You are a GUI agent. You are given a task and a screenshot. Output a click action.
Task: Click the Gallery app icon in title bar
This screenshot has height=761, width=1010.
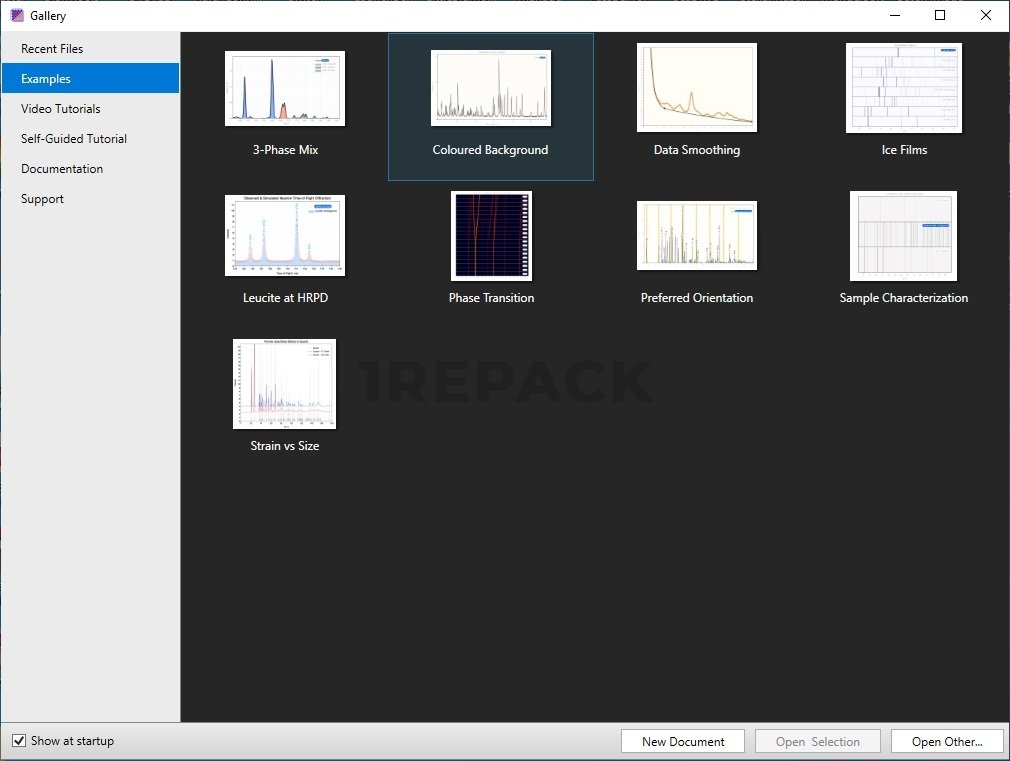[x=17, y=16]
